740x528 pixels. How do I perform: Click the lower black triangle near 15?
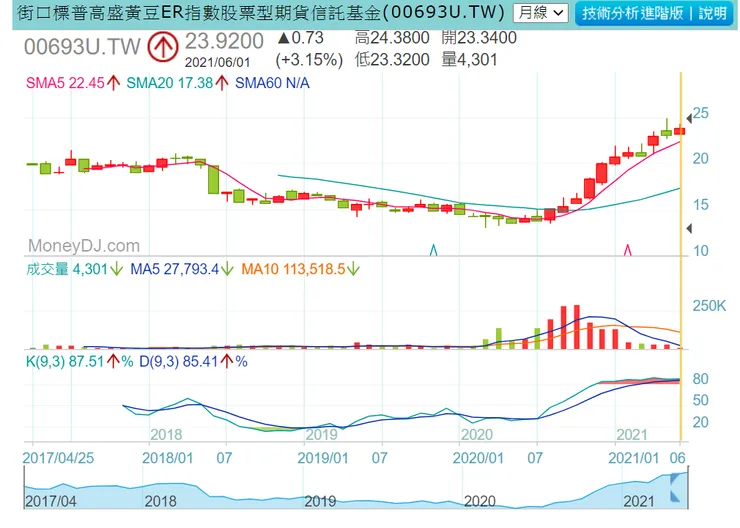click(690, 228)
